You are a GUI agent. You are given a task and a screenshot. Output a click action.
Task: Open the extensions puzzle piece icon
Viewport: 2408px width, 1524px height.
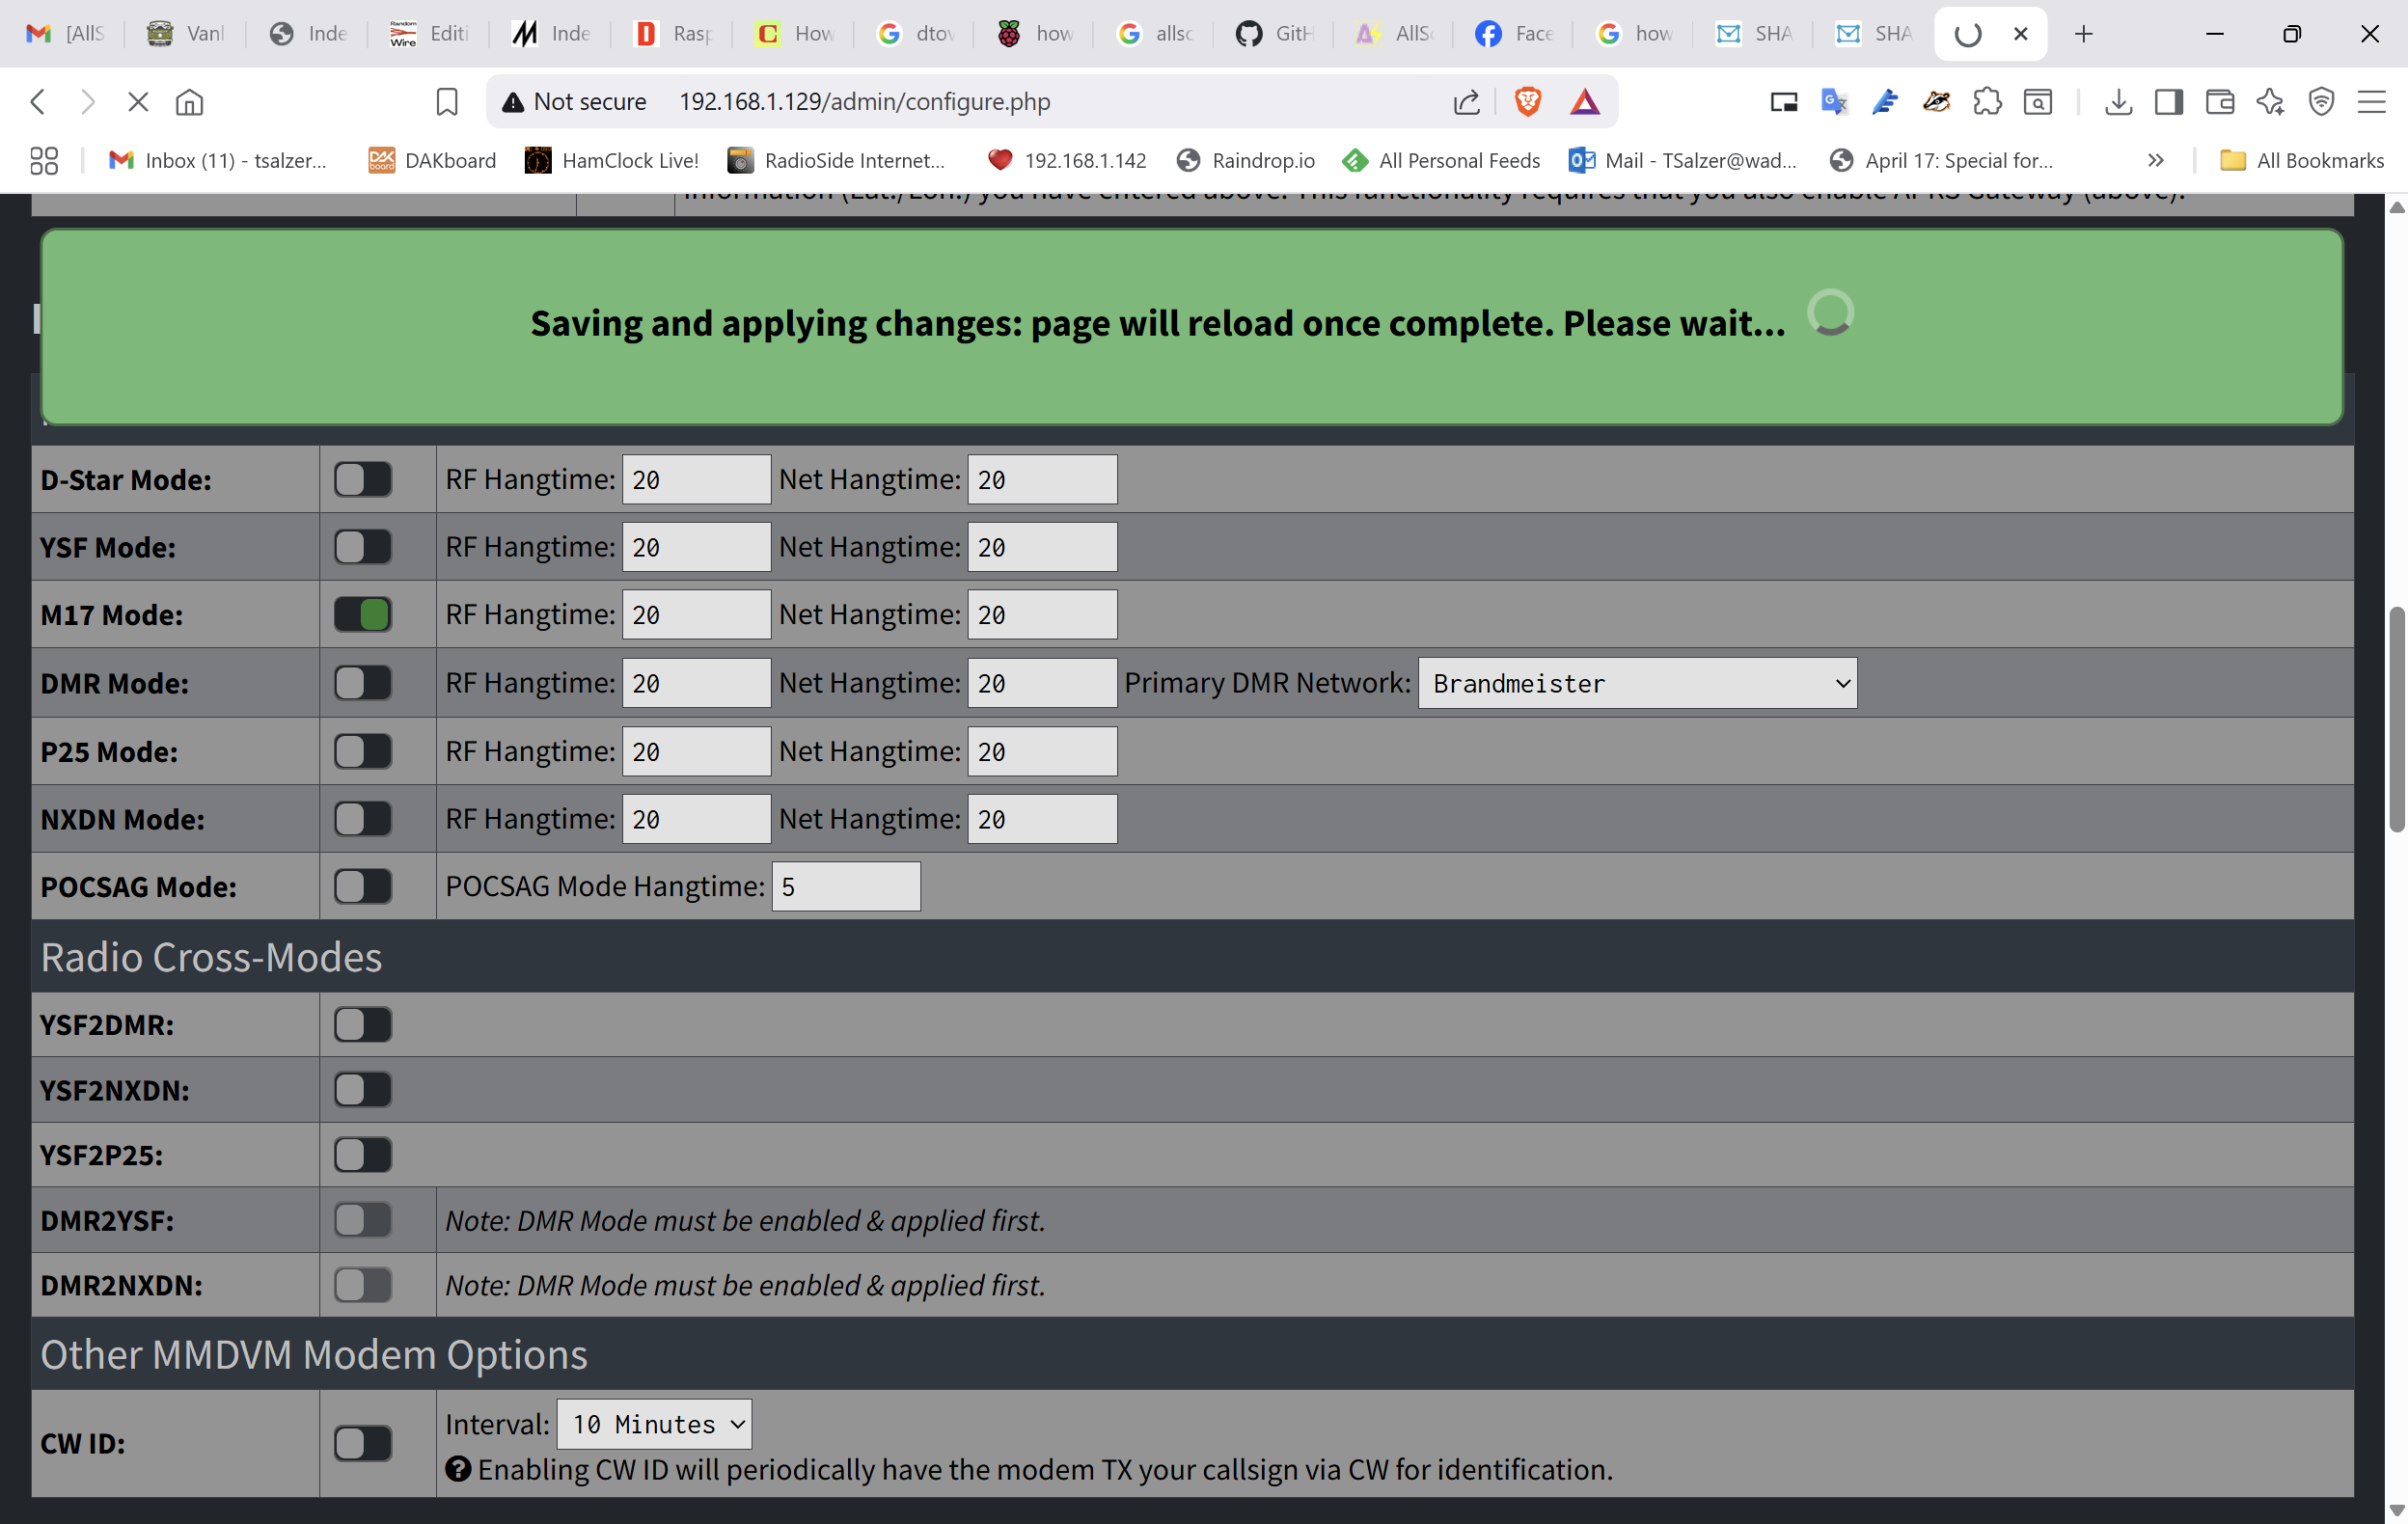[1987, 101]
